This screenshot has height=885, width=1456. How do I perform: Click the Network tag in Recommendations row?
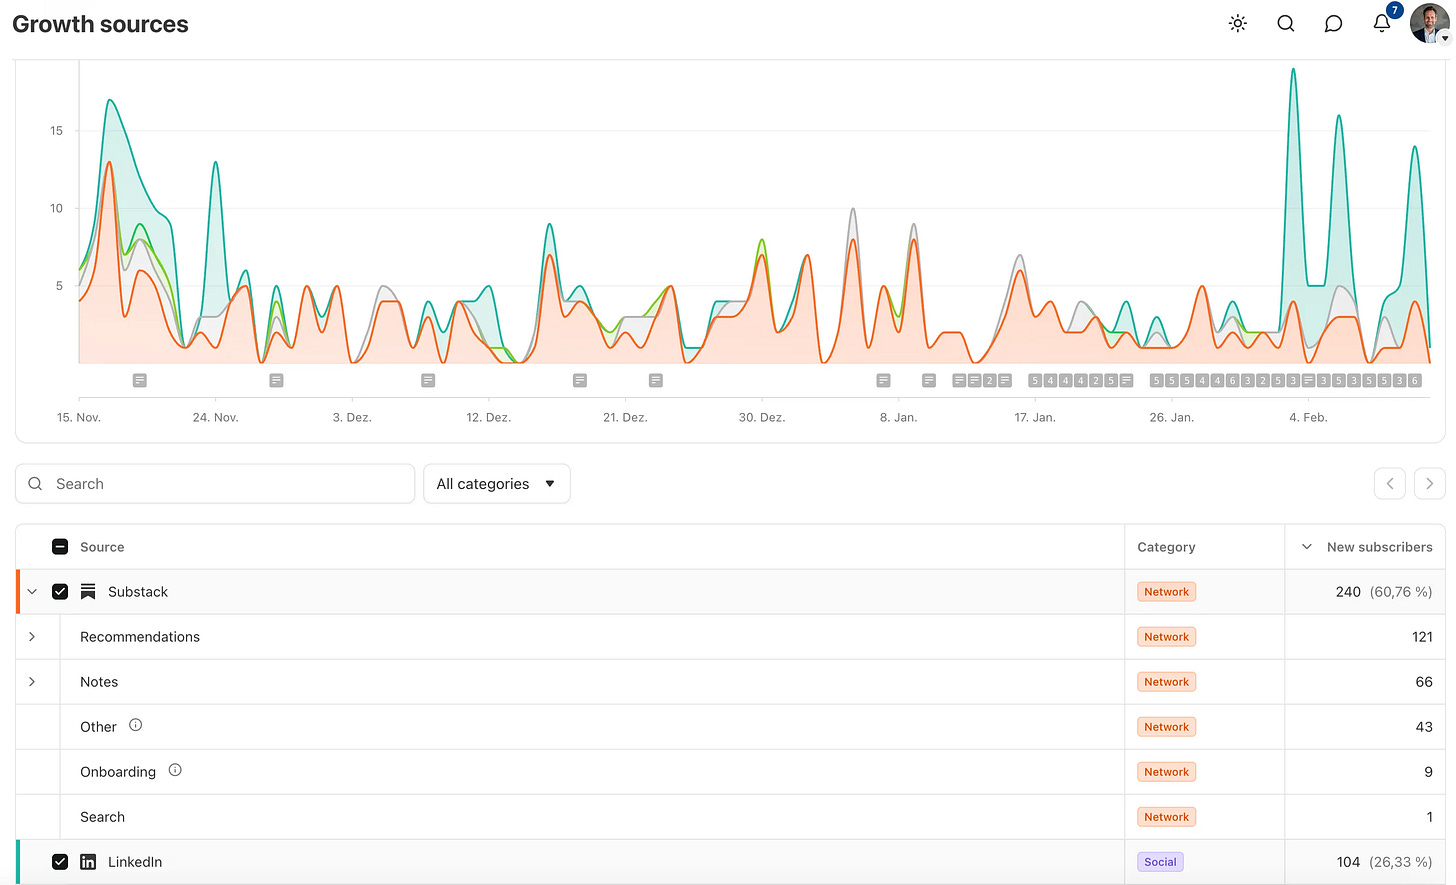coord(1166,637)
